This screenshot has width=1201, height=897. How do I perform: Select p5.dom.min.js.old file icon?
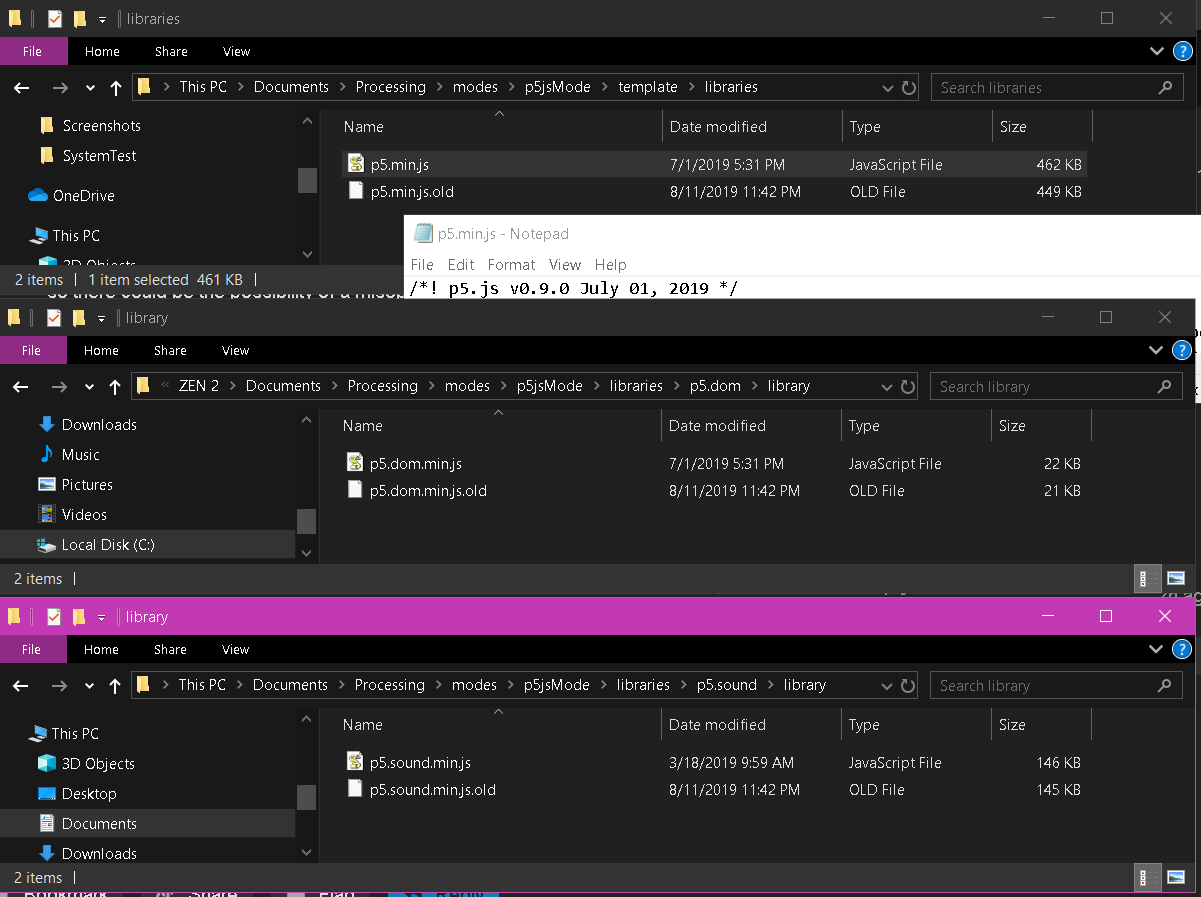[355, 490]
